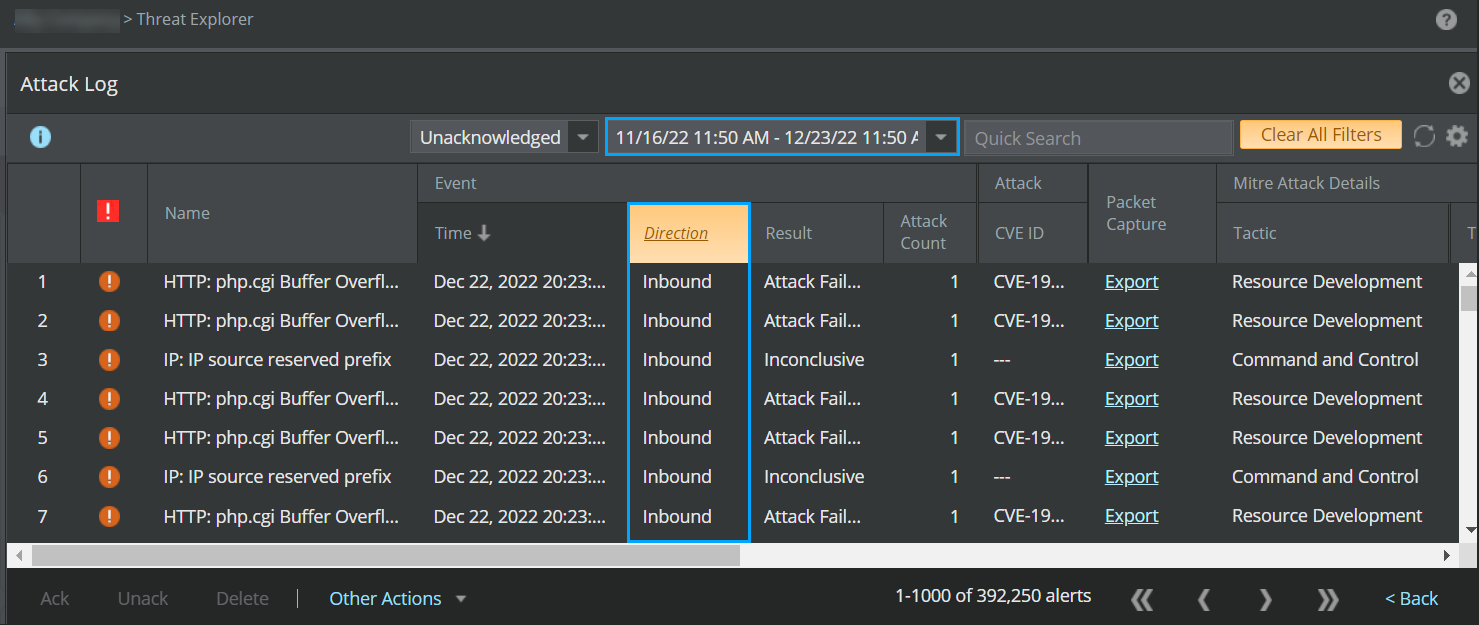Viewport: 1479px width, 625px height.
Task: Go to the last page of alerts
Action: (1328, 599)
